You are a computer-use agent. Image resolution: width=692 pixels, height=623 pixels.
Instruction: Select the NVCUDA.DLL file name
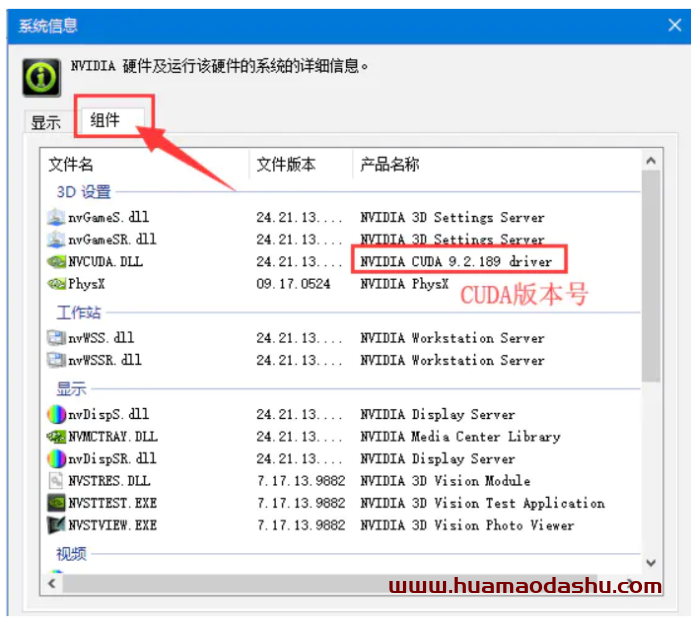pyautogui.click(x=105, y=262)
